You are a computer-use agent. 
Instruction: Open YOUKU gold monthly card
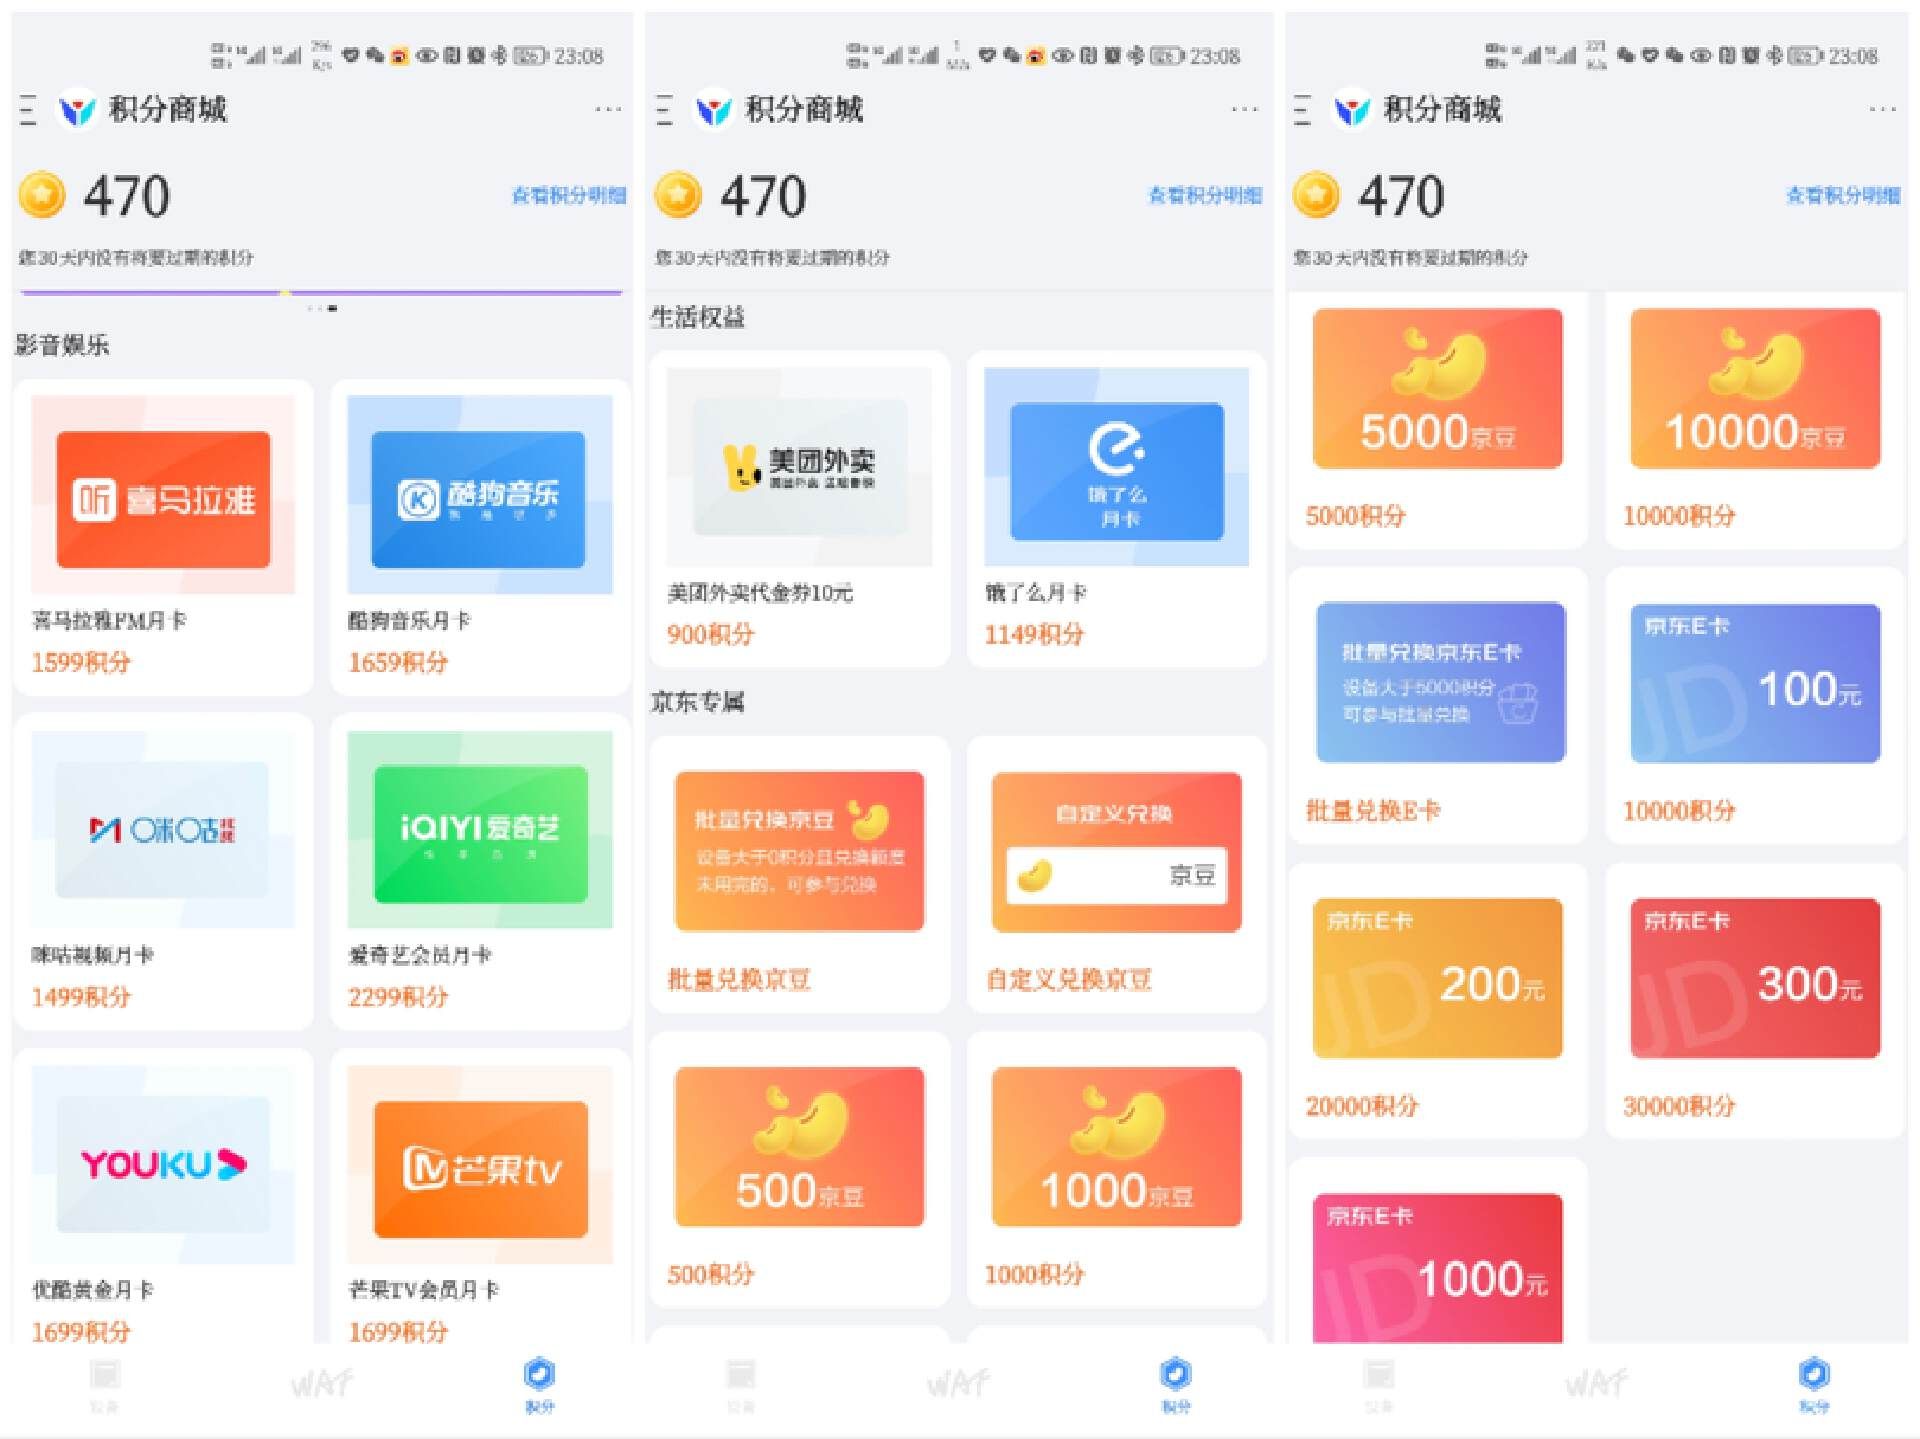163,1197
